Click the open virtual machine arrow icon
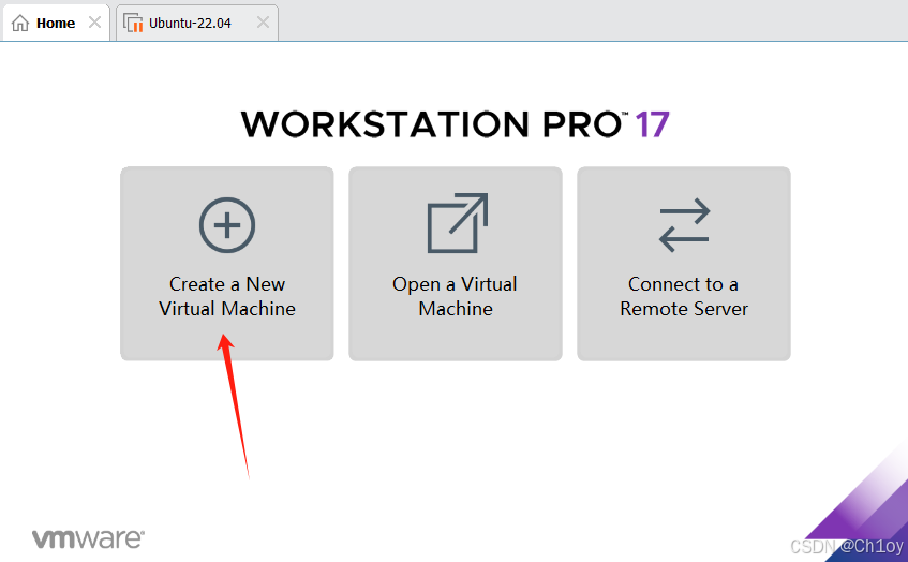The width and height of the screenshot is (908, 562). pos(457,223)
